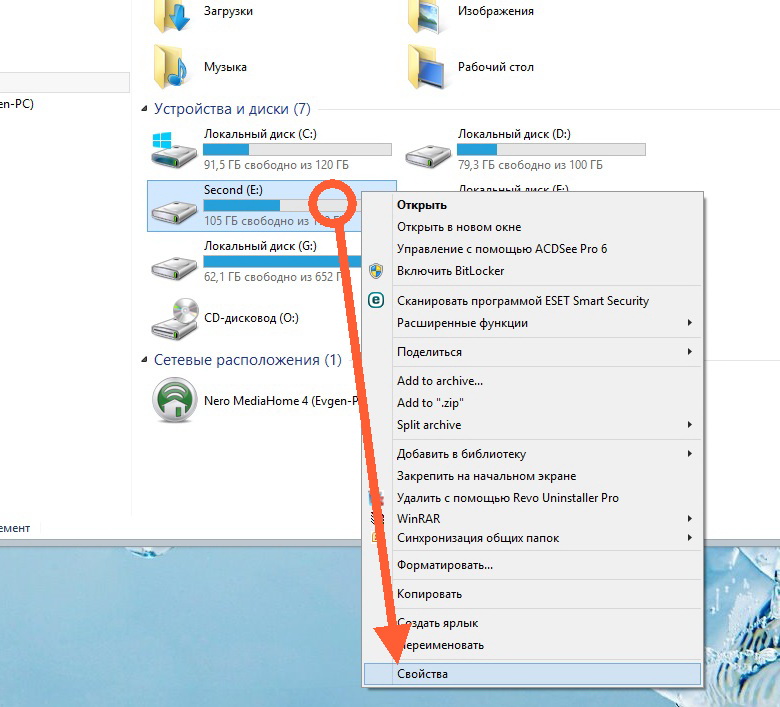This screenshot has height=707, width=780.
Task: Click the Local Disk (C:) drive icon
Action: 174,150
